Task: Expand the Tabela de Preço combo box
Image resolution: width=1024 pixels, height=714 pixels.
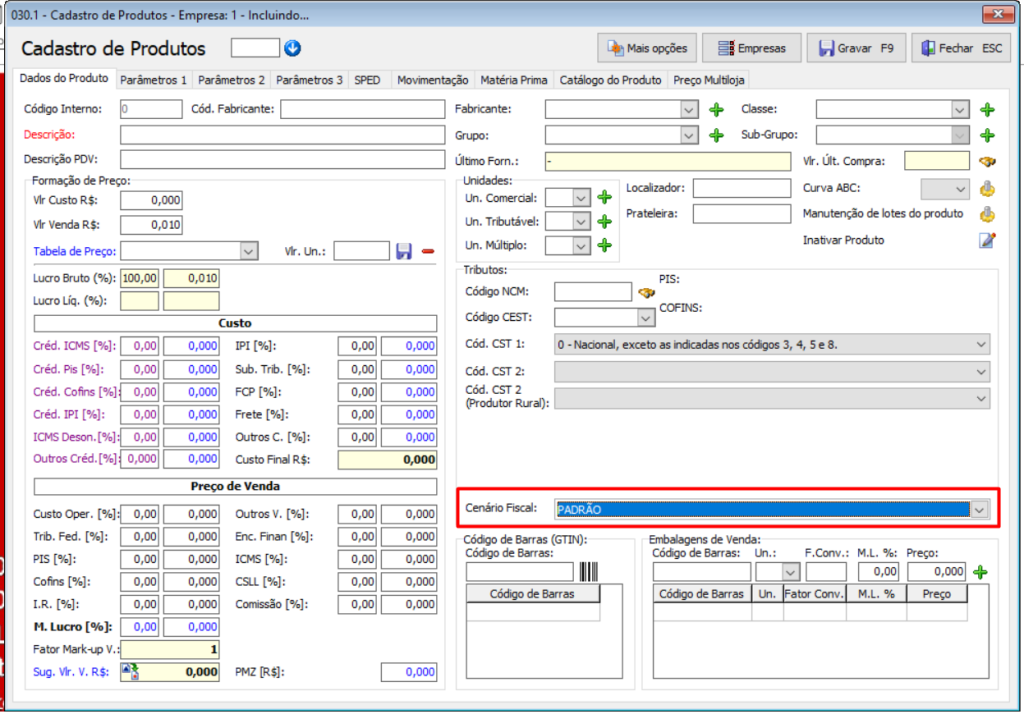Action: click(x=249, y=251)
